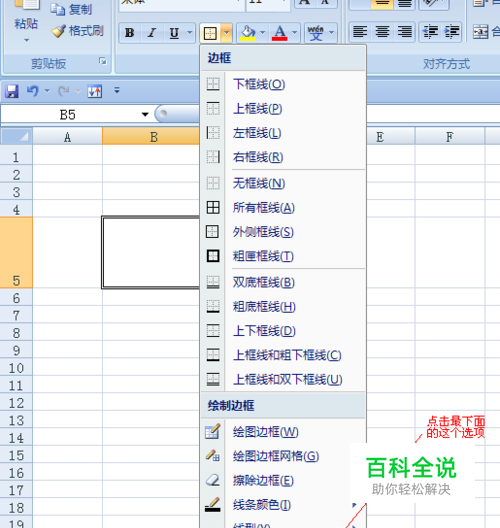Open the font color dropdown arrow
Image resolution: width=500 pixels, height=528 pixels.
click(x=295, y=33)
